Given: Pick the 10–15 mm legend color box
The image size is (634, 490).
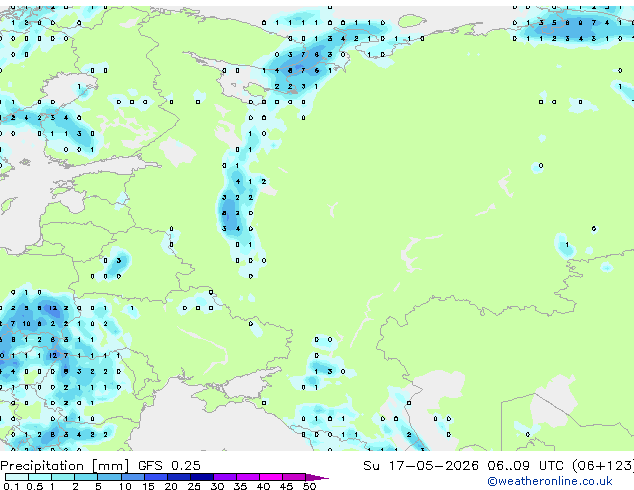Looking at the screenshot, I should point(132,477).
